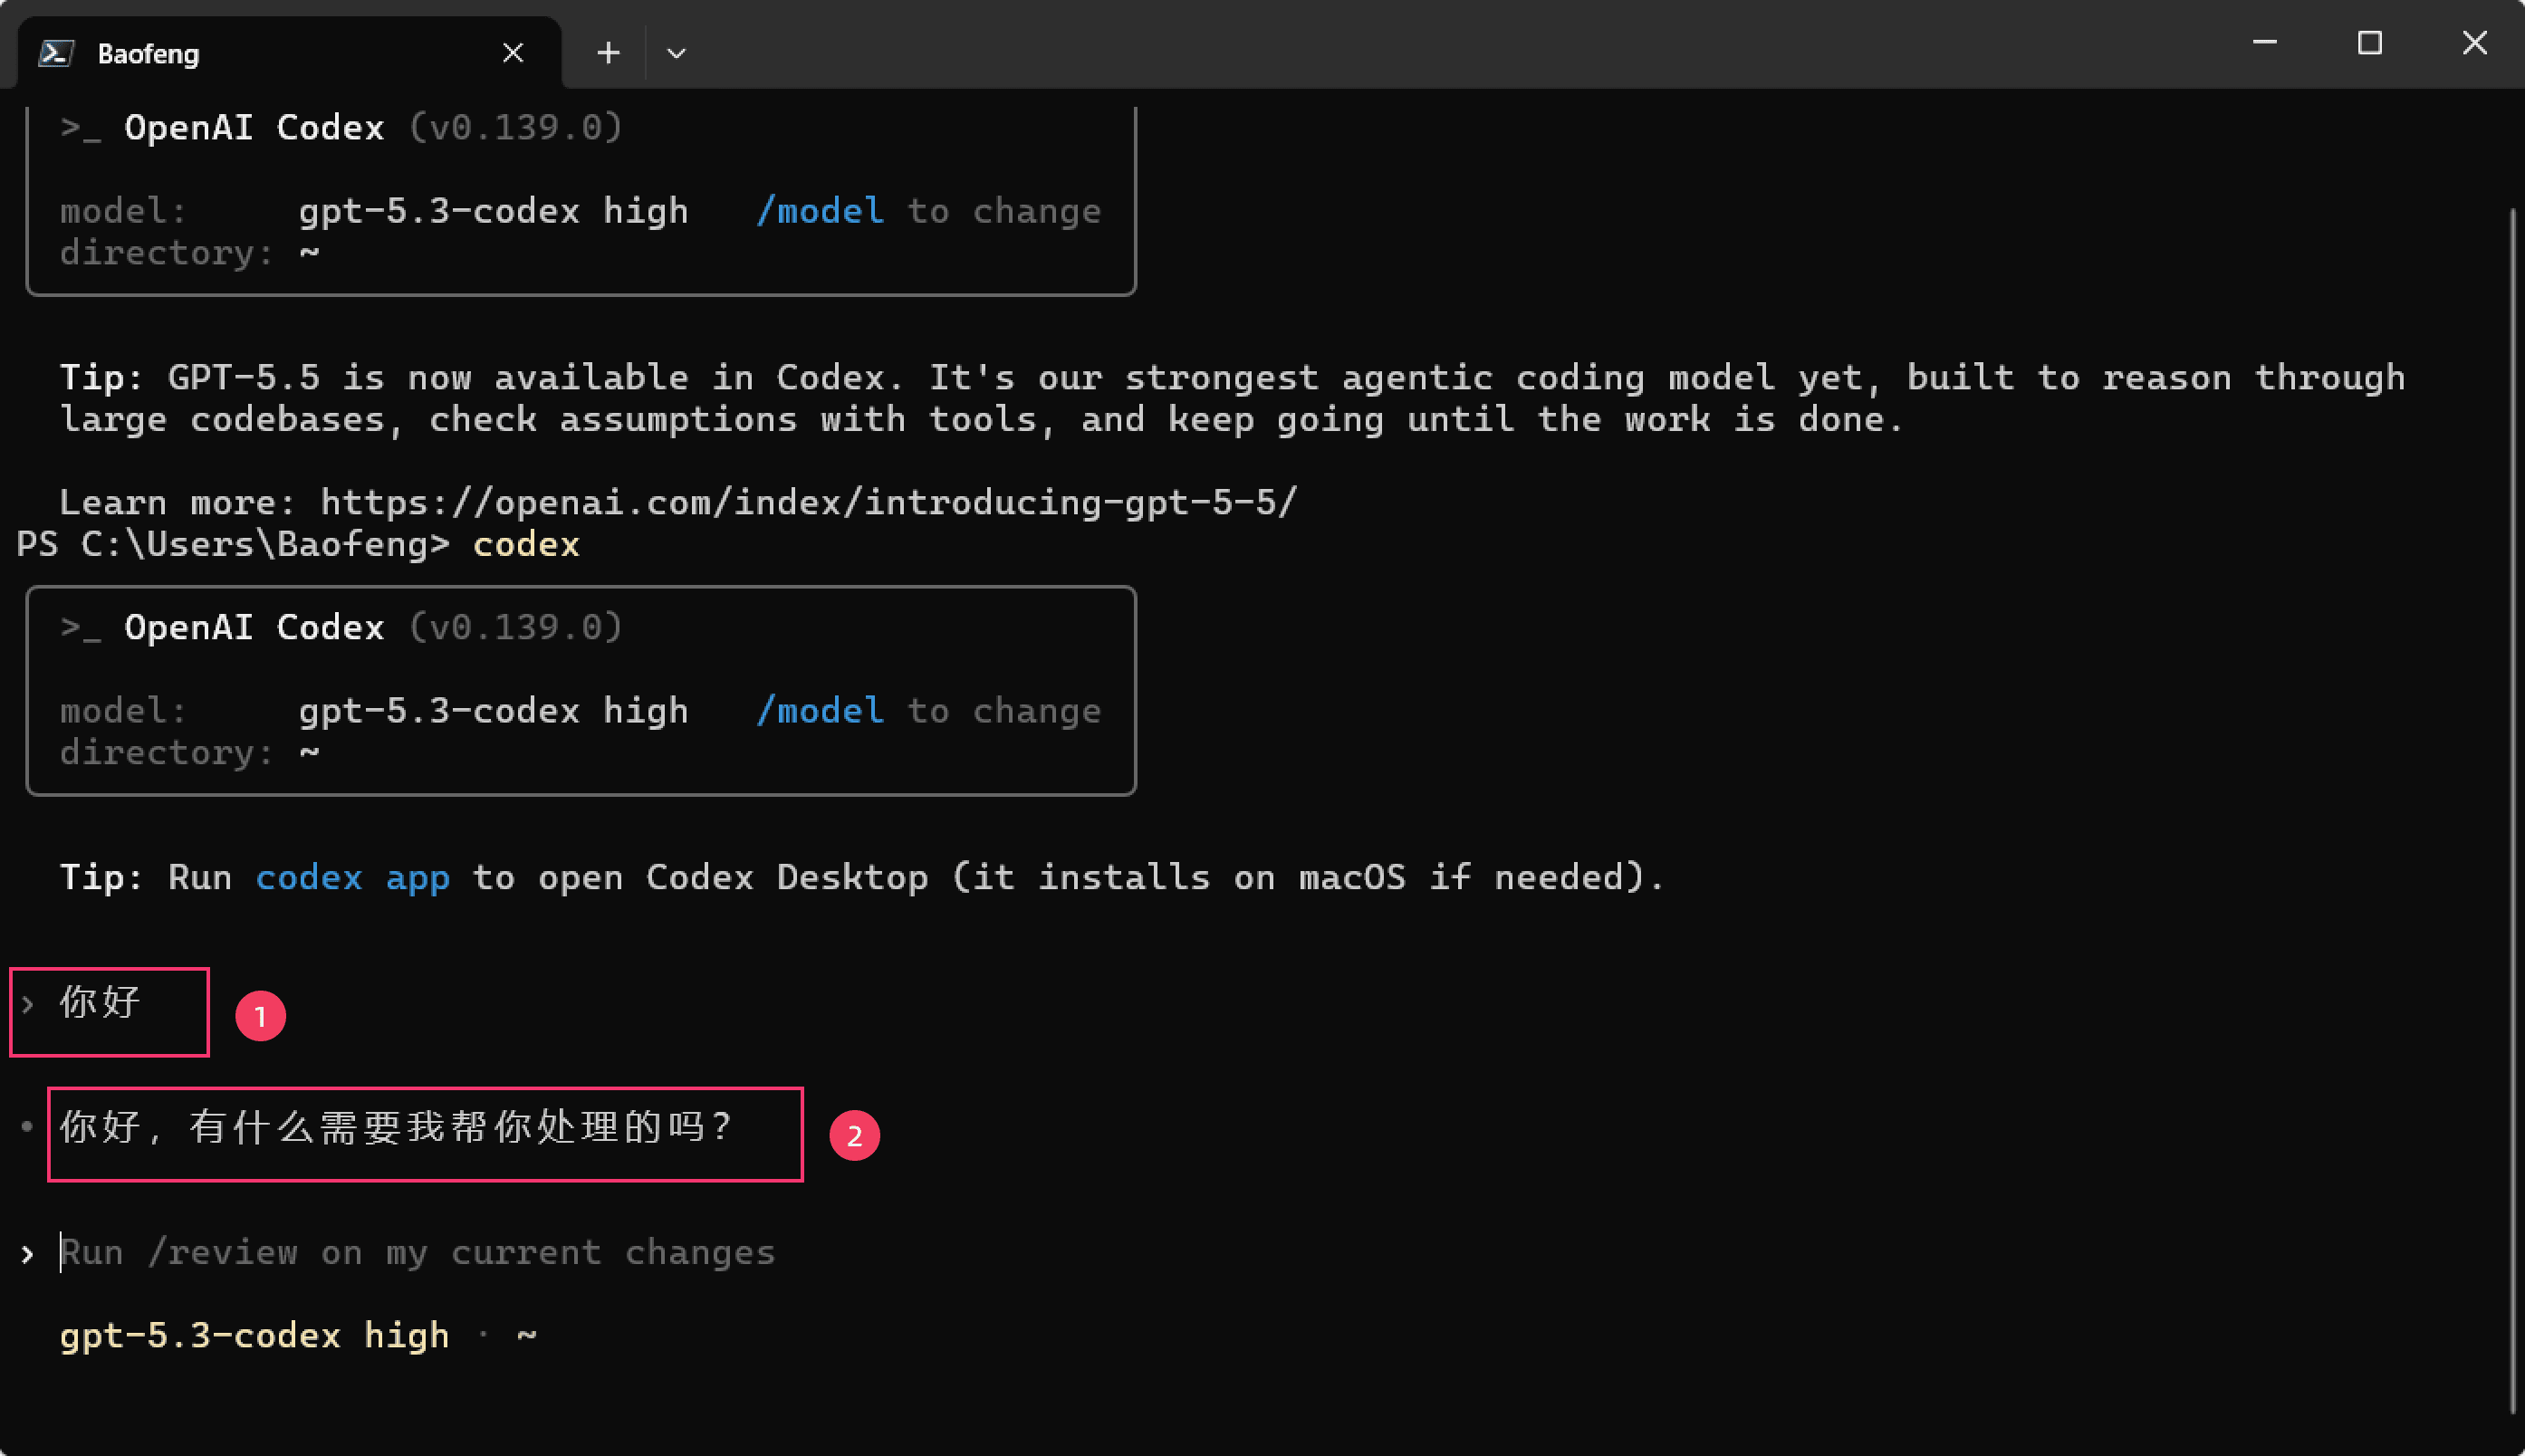Viewport: 2525px width, 1456px height.
Task: Click the blue 'codex app' command text
Action: (352, 877)
